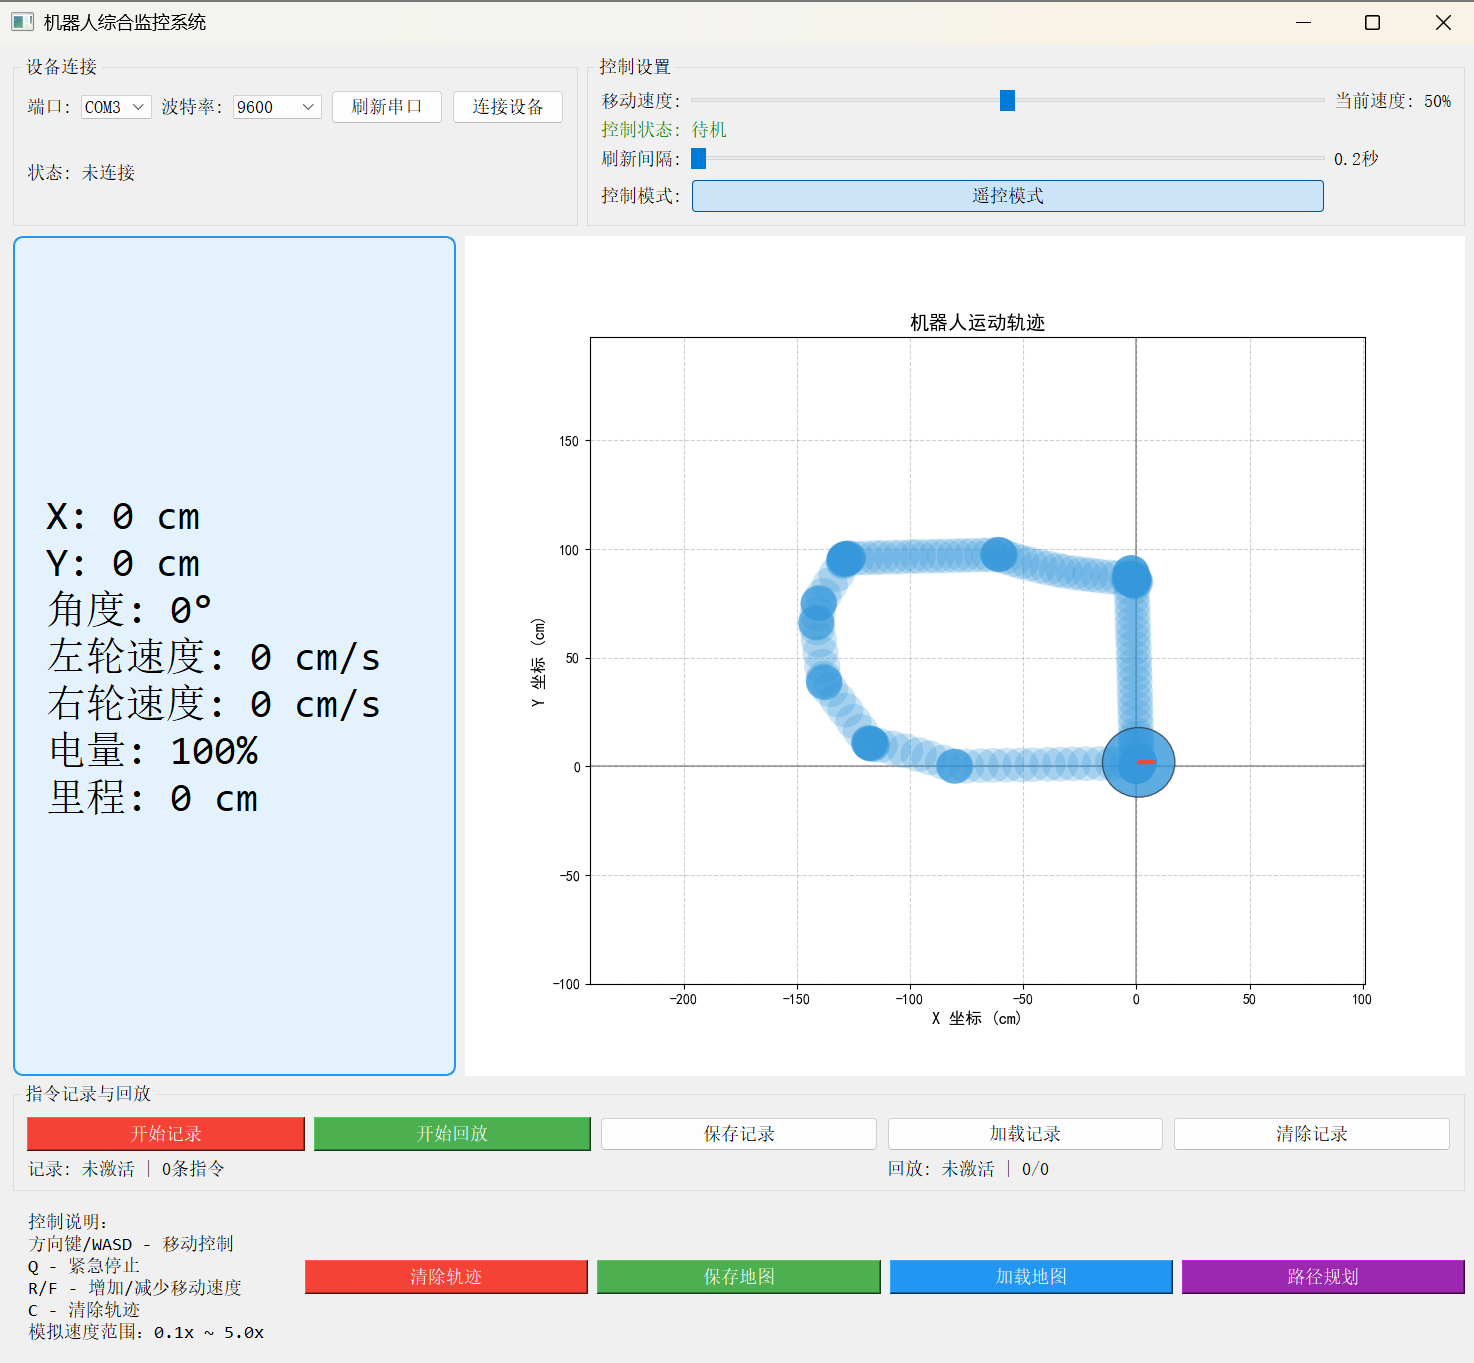Click the 开始回放 green button
Viewport: 1474px width, 1363px height.
[x=452, y=1134]
